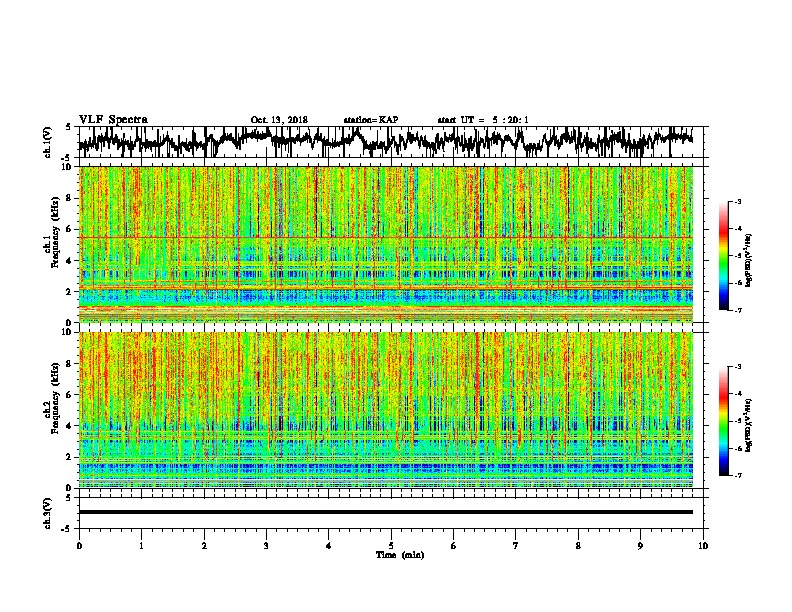Select the date text "Oct. 13, 2018"

[279, 120]
